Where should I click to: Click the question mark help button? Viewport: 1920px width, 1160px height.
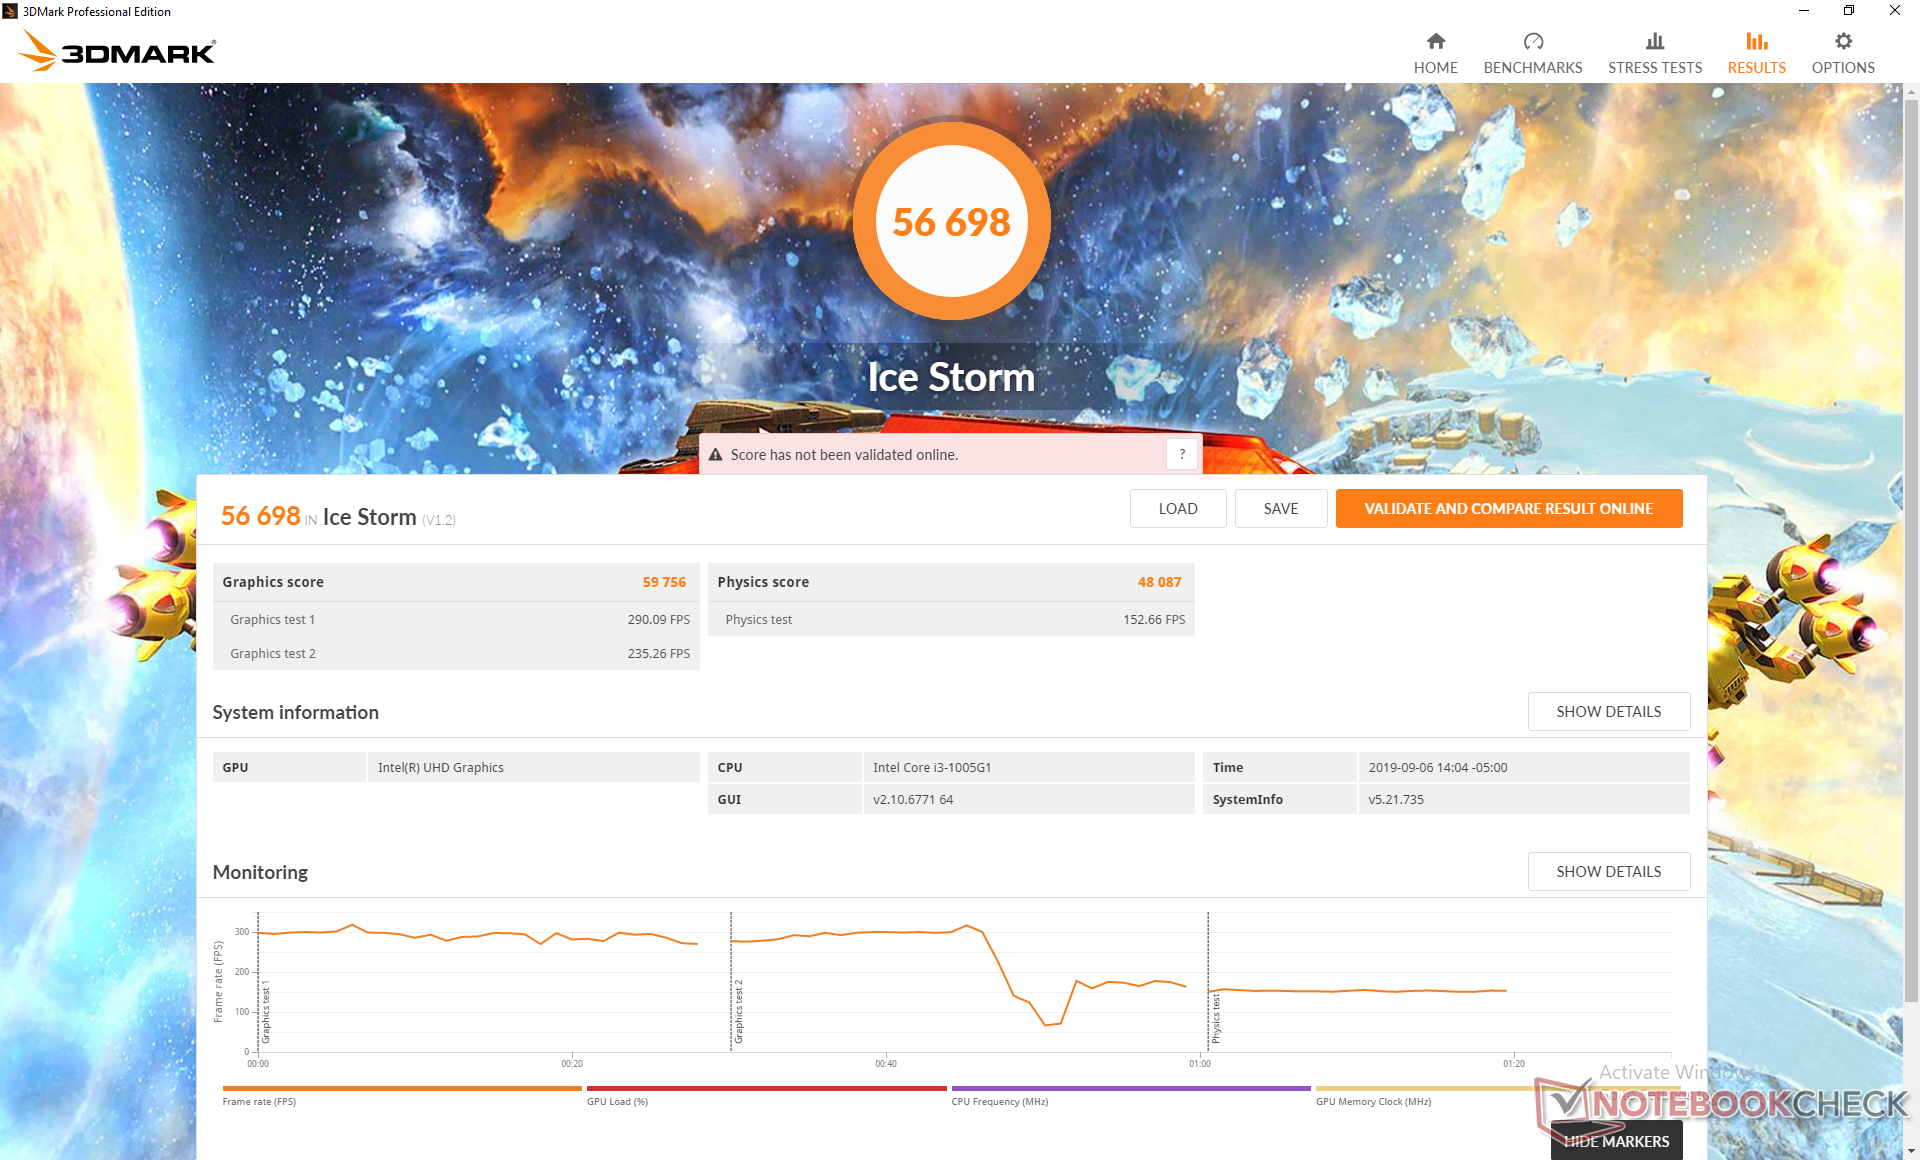[x=1181, y=454]
